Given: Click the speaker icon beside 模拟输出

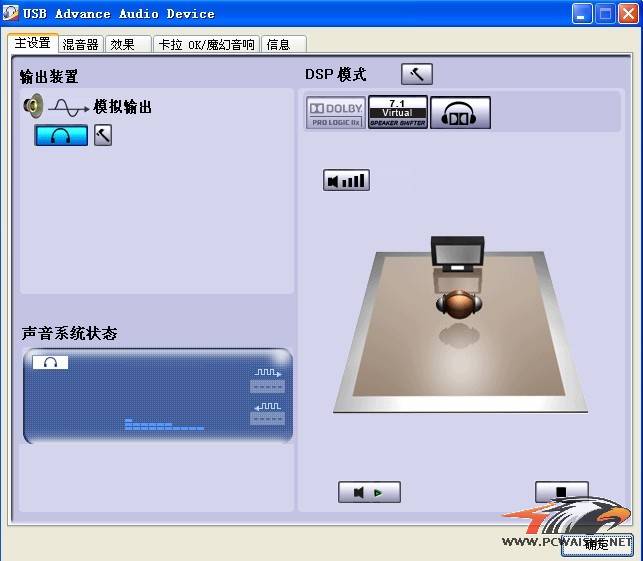Looking at the screenshot, I should click(33, 106).
